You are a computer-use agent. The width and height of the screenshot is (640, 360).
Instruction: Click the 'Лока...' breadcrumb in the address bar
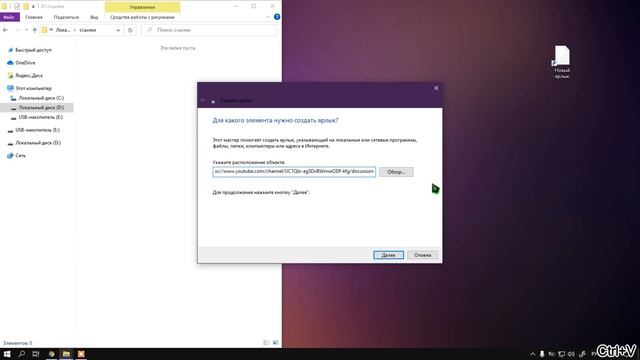tap(63, 30)
